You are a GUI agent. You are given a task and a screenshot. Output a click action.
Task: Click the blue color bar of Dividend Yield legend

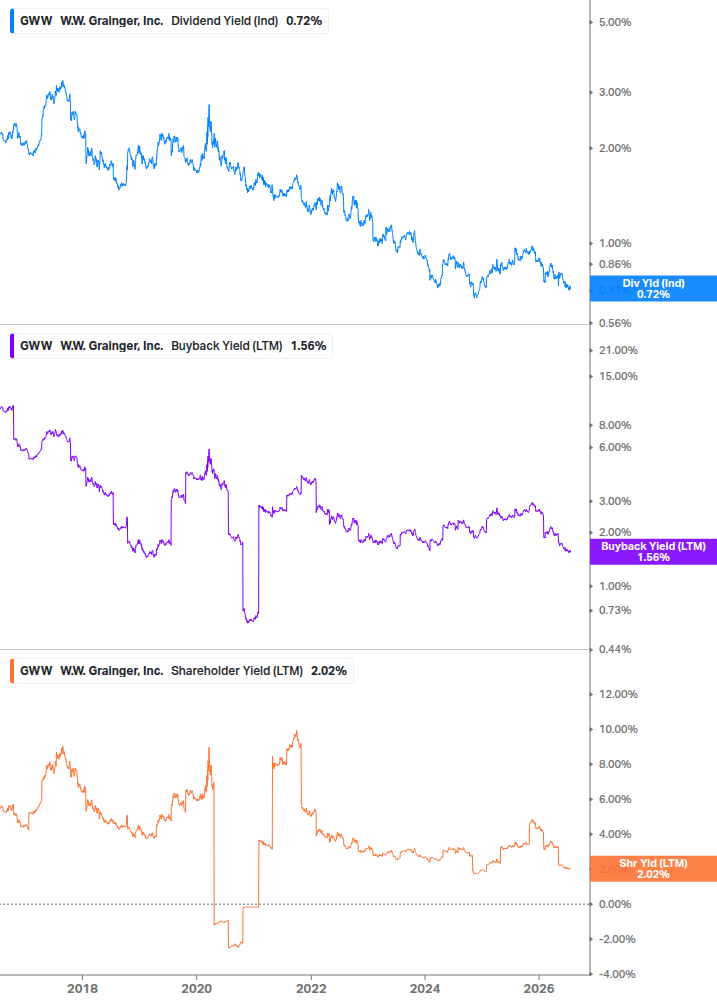(12, 21)
